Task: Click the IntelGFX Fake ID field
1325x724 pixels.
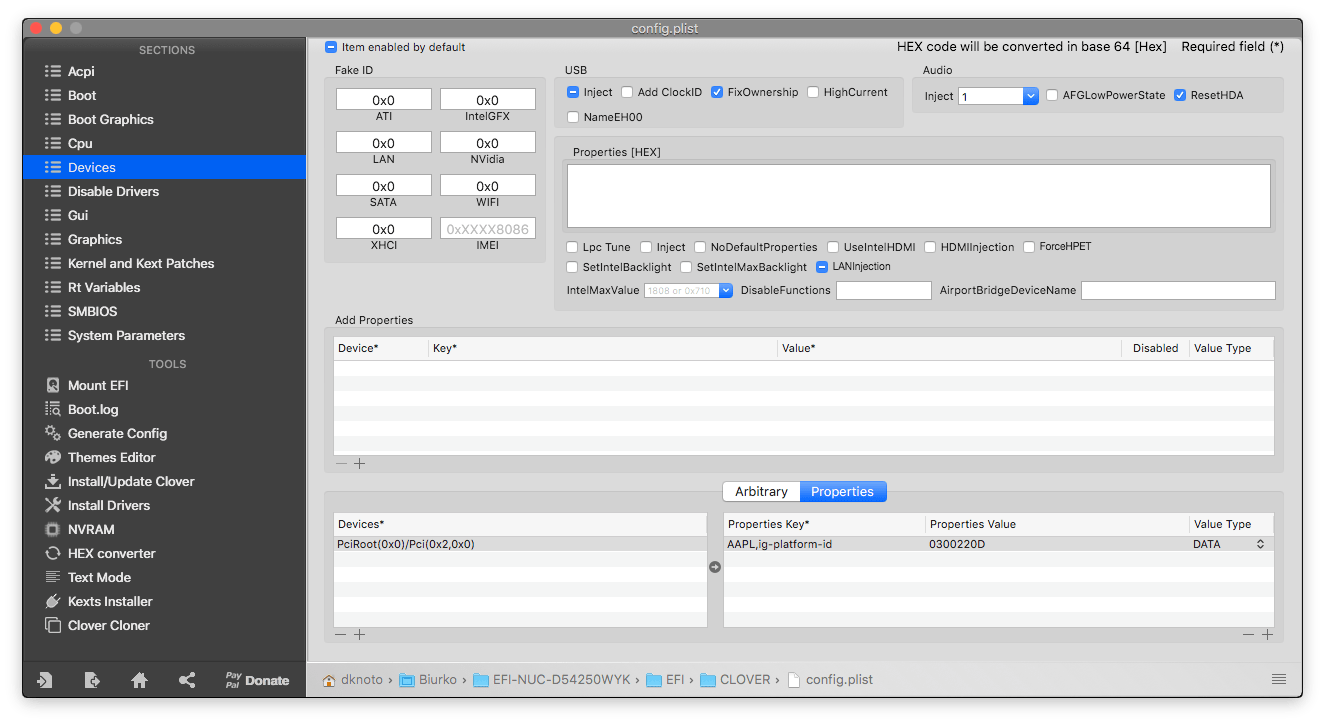Action: coord(488,100)
